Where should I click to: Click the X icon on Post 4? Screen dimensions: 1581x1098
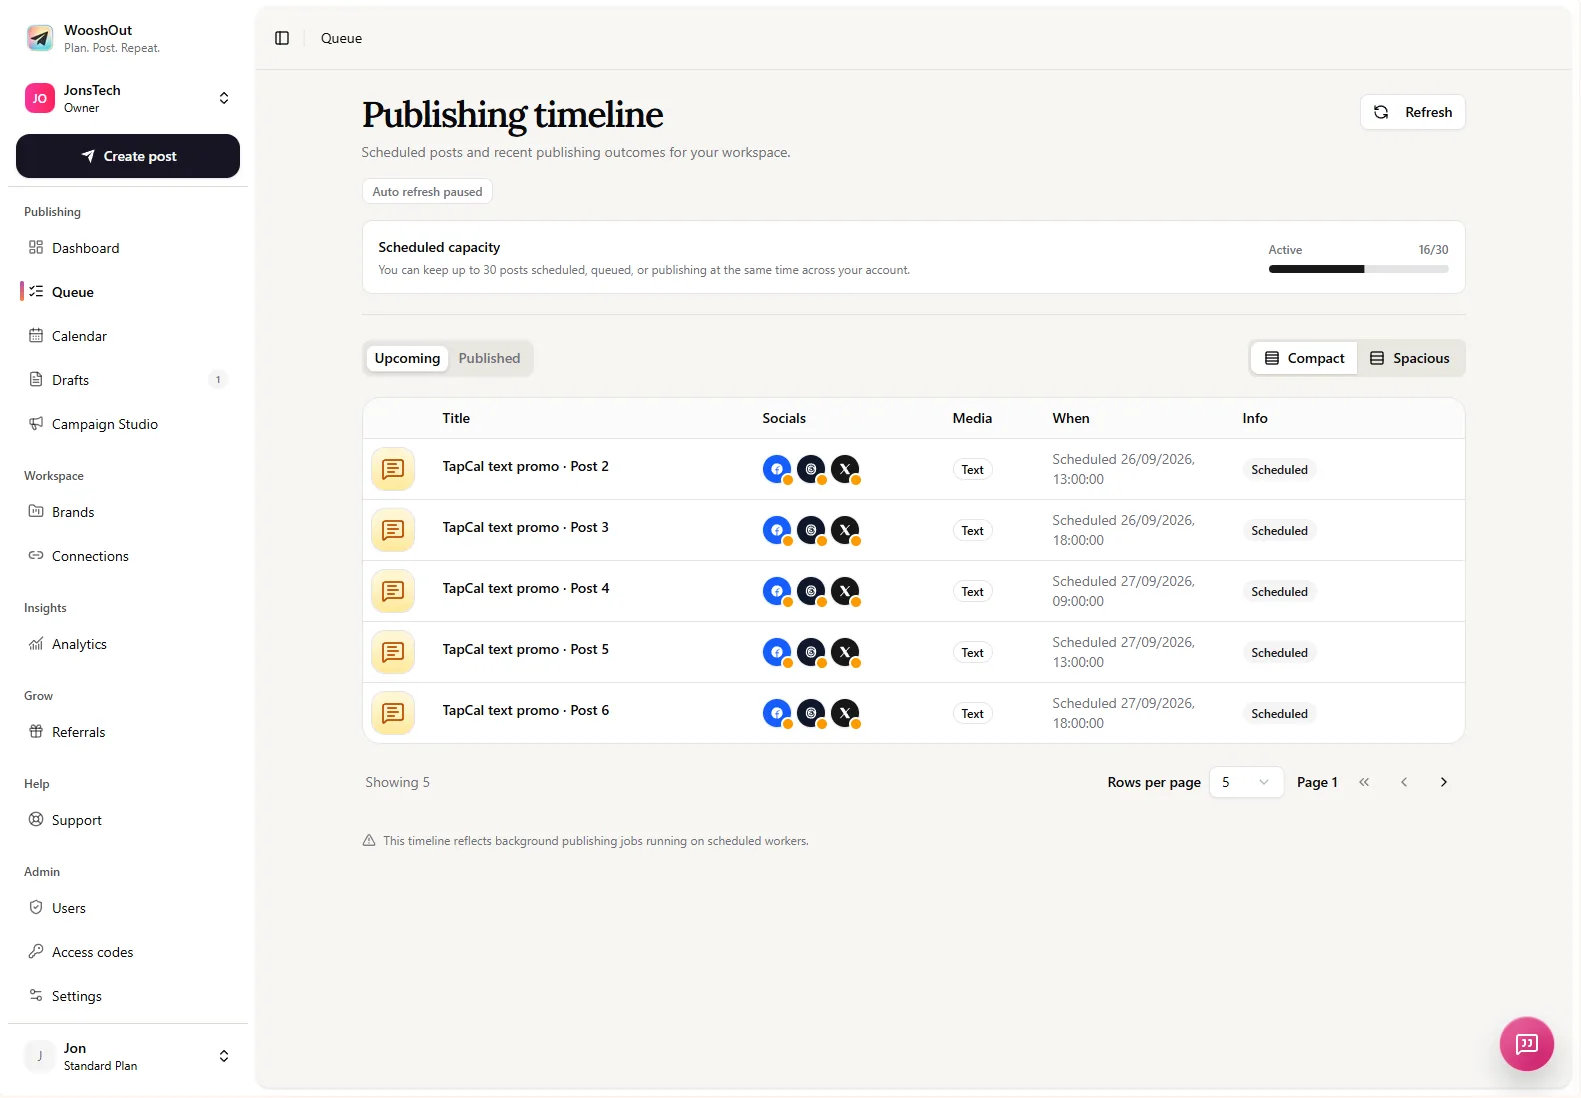tap(845, 591)
